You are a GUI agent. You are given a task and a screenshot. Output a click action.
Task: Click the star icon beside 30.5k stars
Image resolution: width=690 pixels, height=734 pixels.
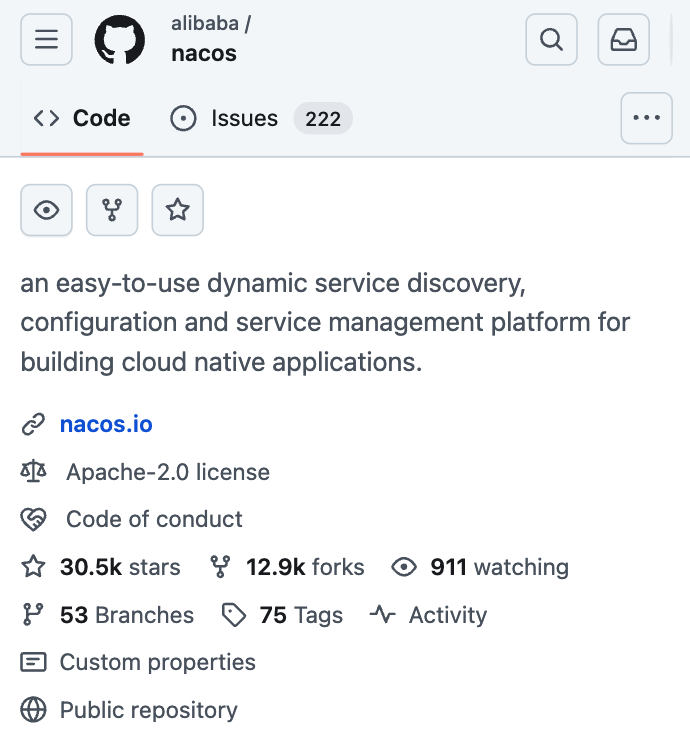point(33,567)
